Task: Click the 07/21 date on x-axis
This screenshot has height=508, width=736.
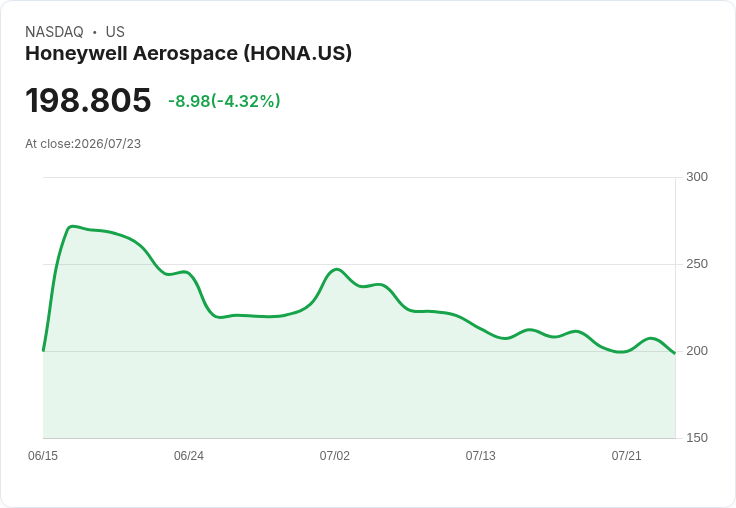Action: (x=626, y=456)
